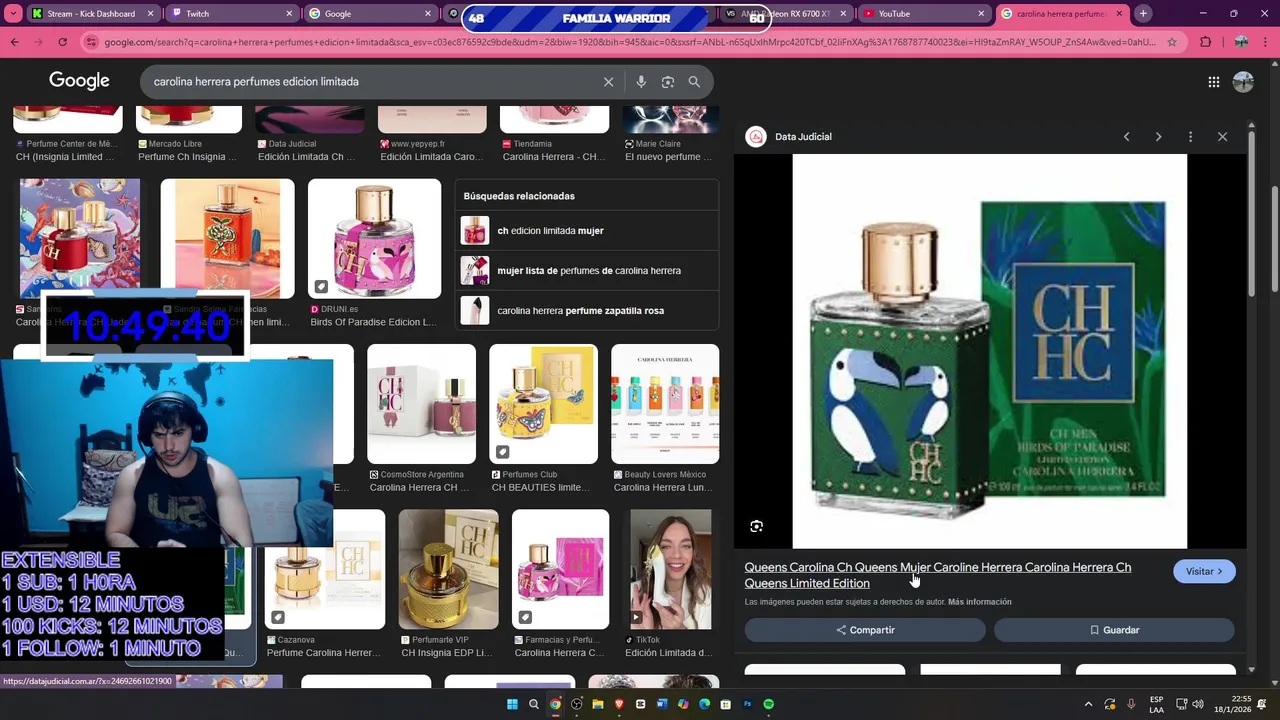The width and height of the screenshot is (1280, 720).
Task: Clear the Google search box text
Action: pyautogui.click(x=608, y=82)
